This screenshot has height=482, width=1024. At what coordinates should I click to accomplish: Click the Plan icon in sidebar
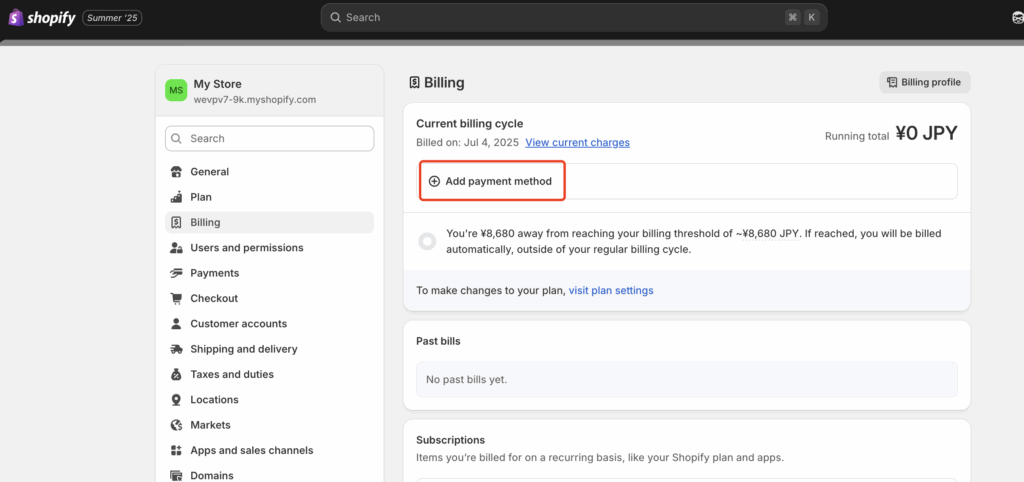pyautogui.click(x=177, y=197)
